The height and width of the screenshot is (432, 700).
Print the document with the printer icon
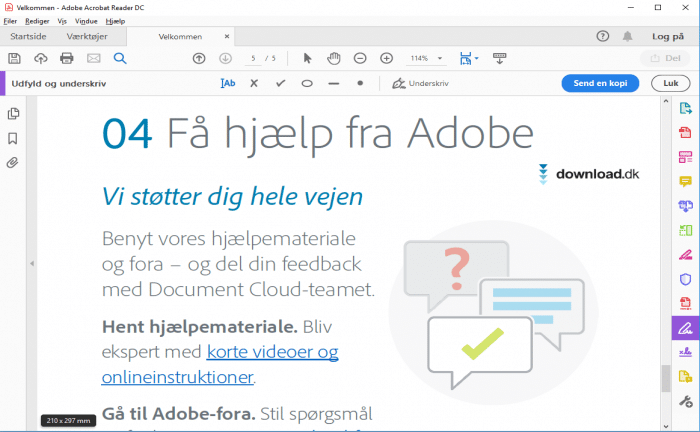[67, 58]
